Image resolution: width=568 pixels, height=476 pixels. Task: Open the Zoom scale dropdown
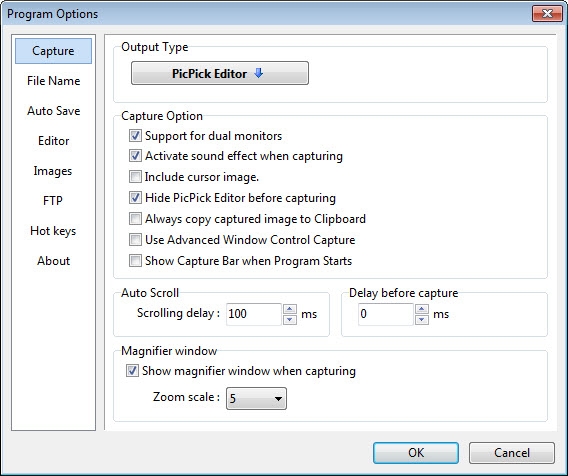[x=256, y=398]
